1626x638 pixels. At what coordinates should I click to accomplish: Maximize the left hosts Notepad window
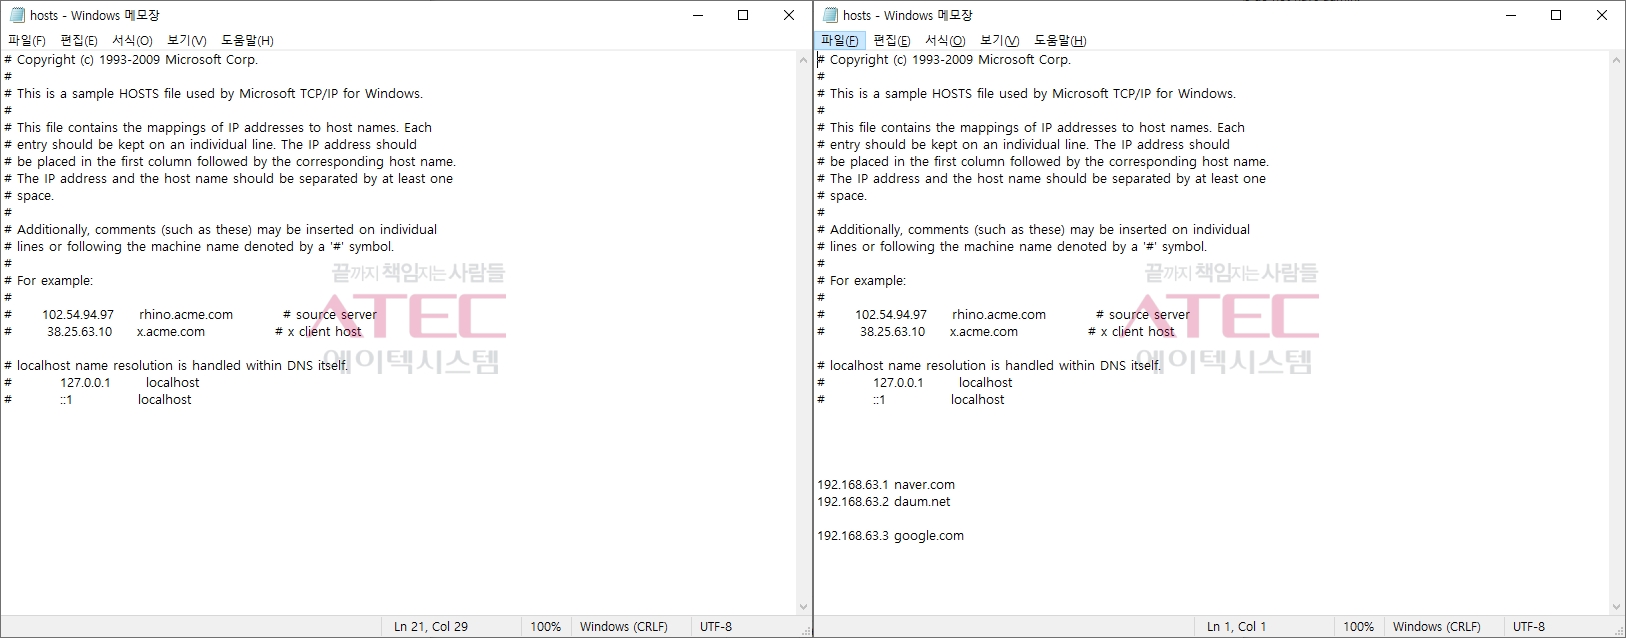[743, 15]
